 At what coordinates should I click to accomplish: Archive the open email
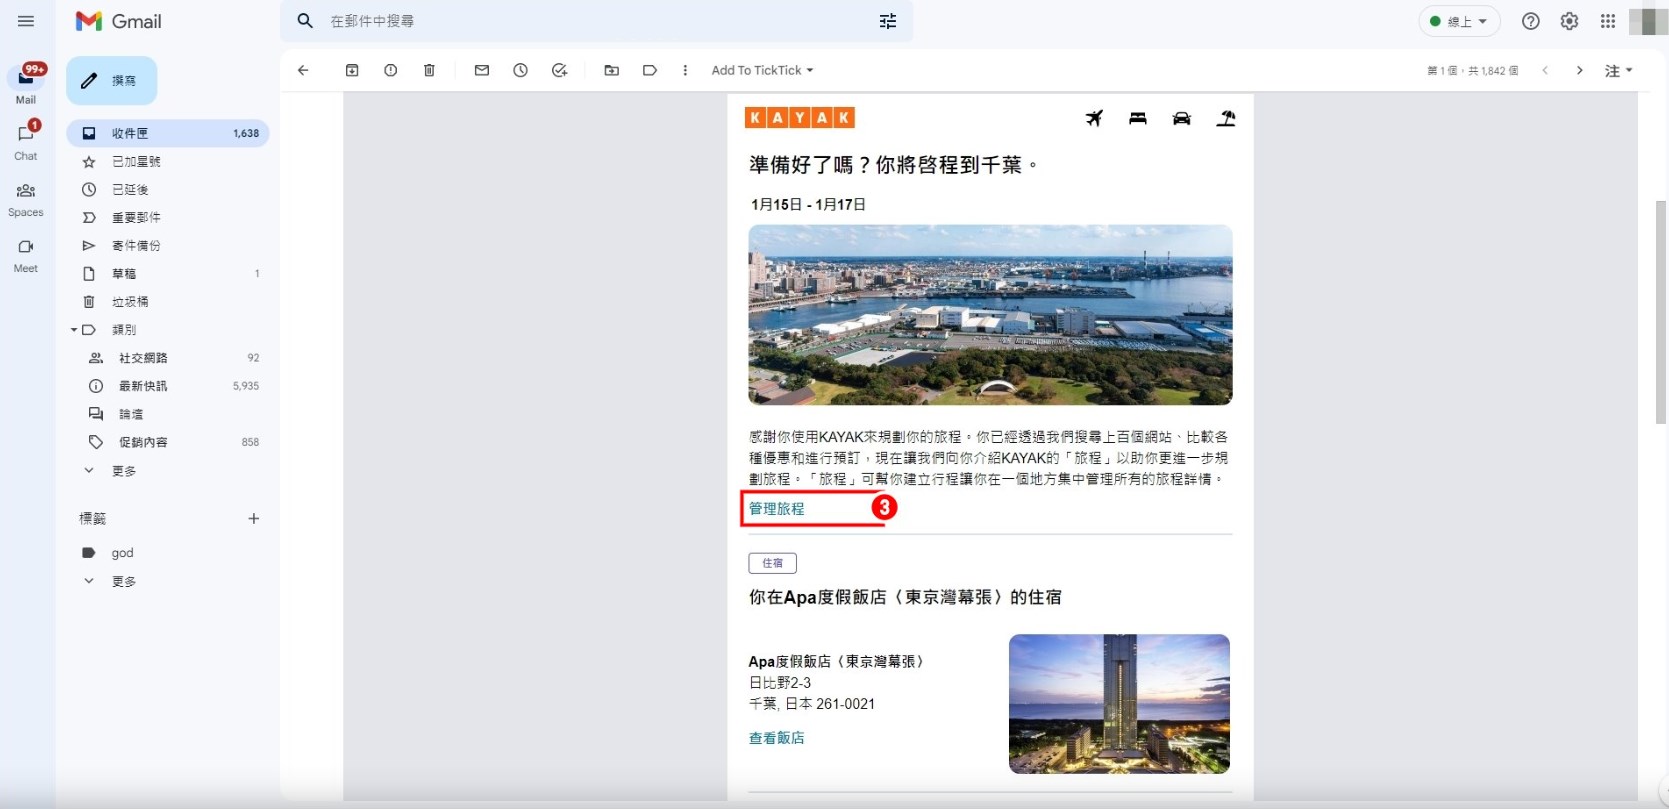click(352, 70)
